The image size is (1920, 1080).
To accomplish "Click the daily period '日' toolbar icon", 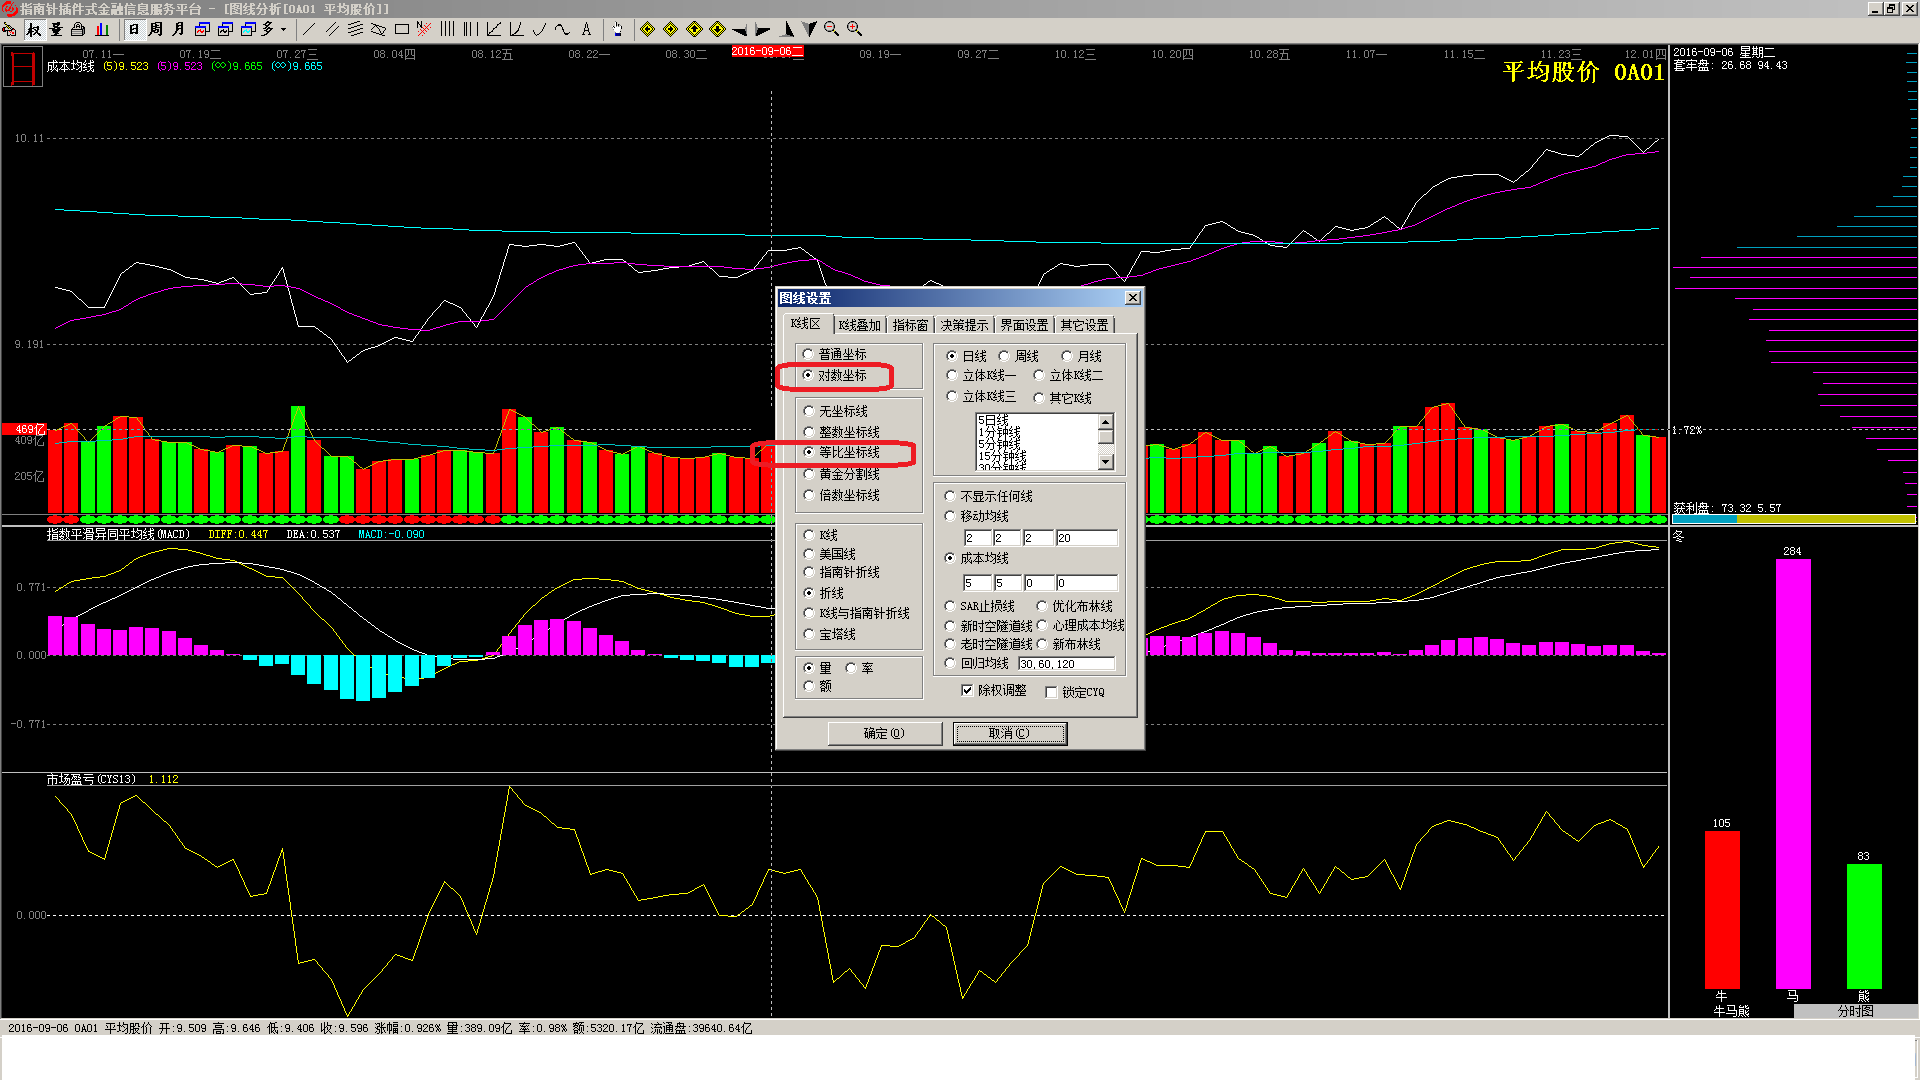I will pos(134,29).
